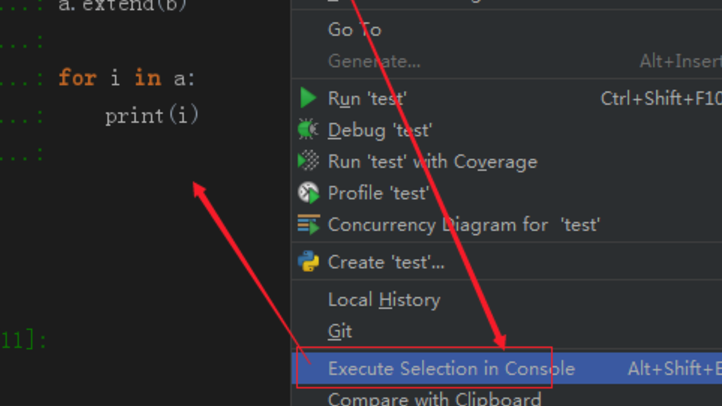Viewport: 722px width, 406px height.
Task: Click the Debug 'test' bug icon
Action: pos(308,130)
